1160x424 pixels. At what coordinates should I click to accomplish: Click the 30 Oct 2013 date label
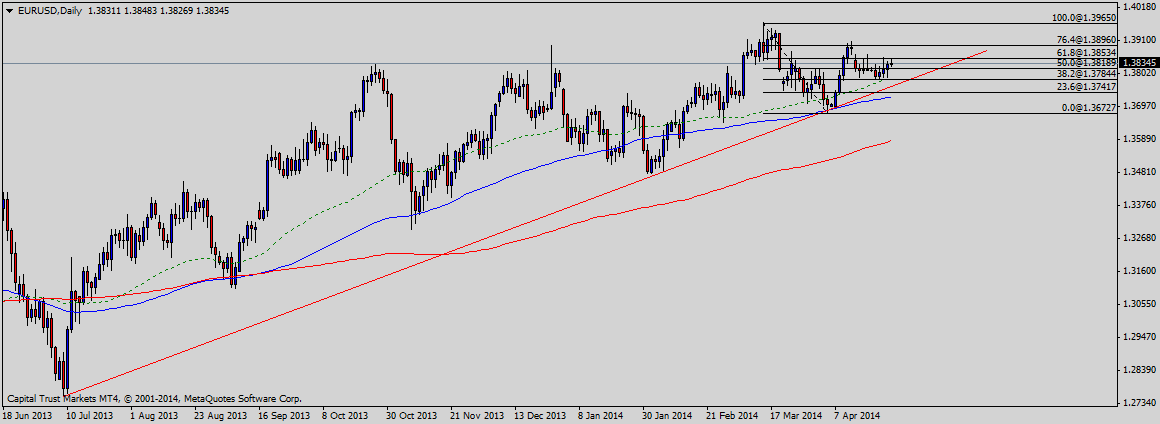412,414
